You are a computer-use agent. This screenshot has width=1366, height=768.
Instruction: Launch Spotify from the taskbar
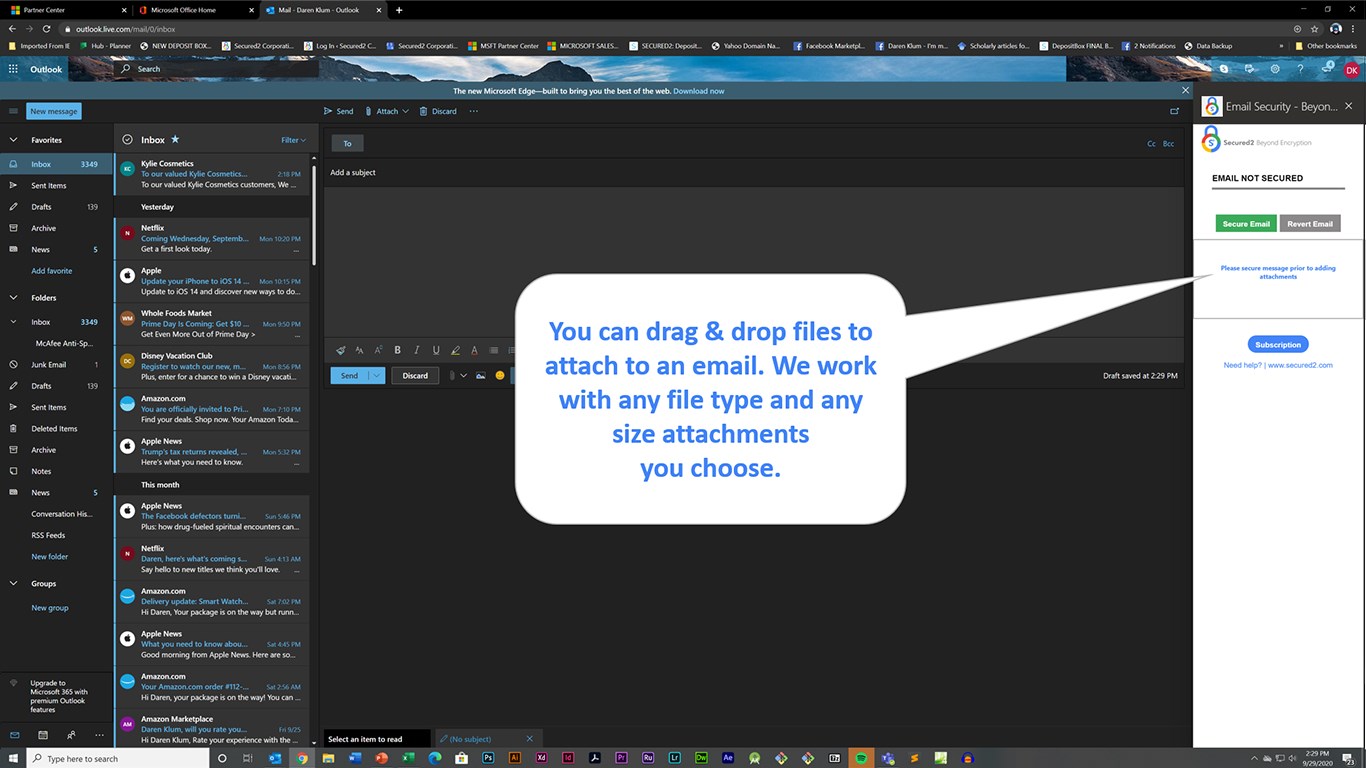(x=861, y=758)
